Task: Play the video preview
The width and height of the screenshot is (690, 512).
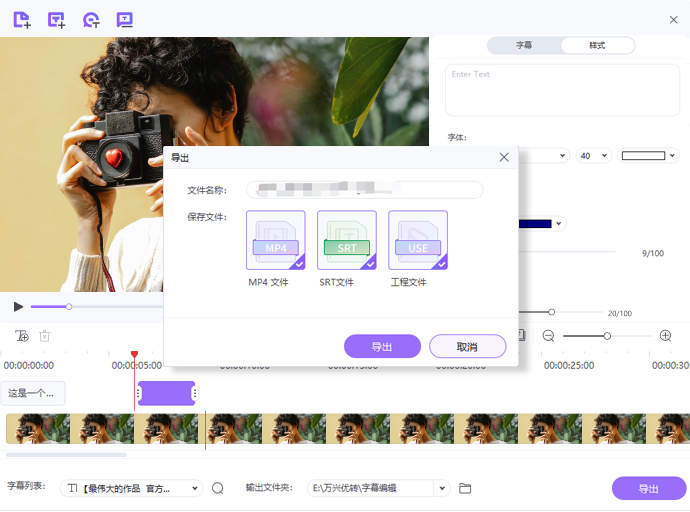Action: pos(18,307)
